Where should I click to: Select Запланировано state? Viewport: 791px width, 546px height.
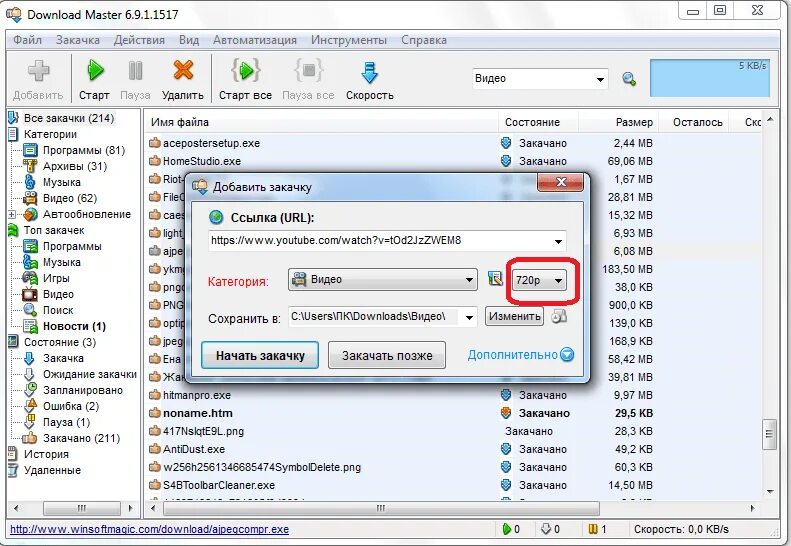[x=83, y=391]
